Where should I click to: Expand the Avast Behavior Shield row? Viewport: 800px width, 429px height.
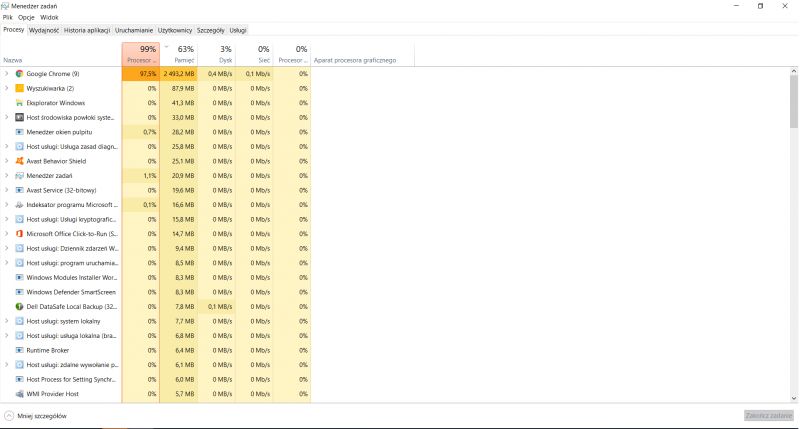(x=7, y=161)
